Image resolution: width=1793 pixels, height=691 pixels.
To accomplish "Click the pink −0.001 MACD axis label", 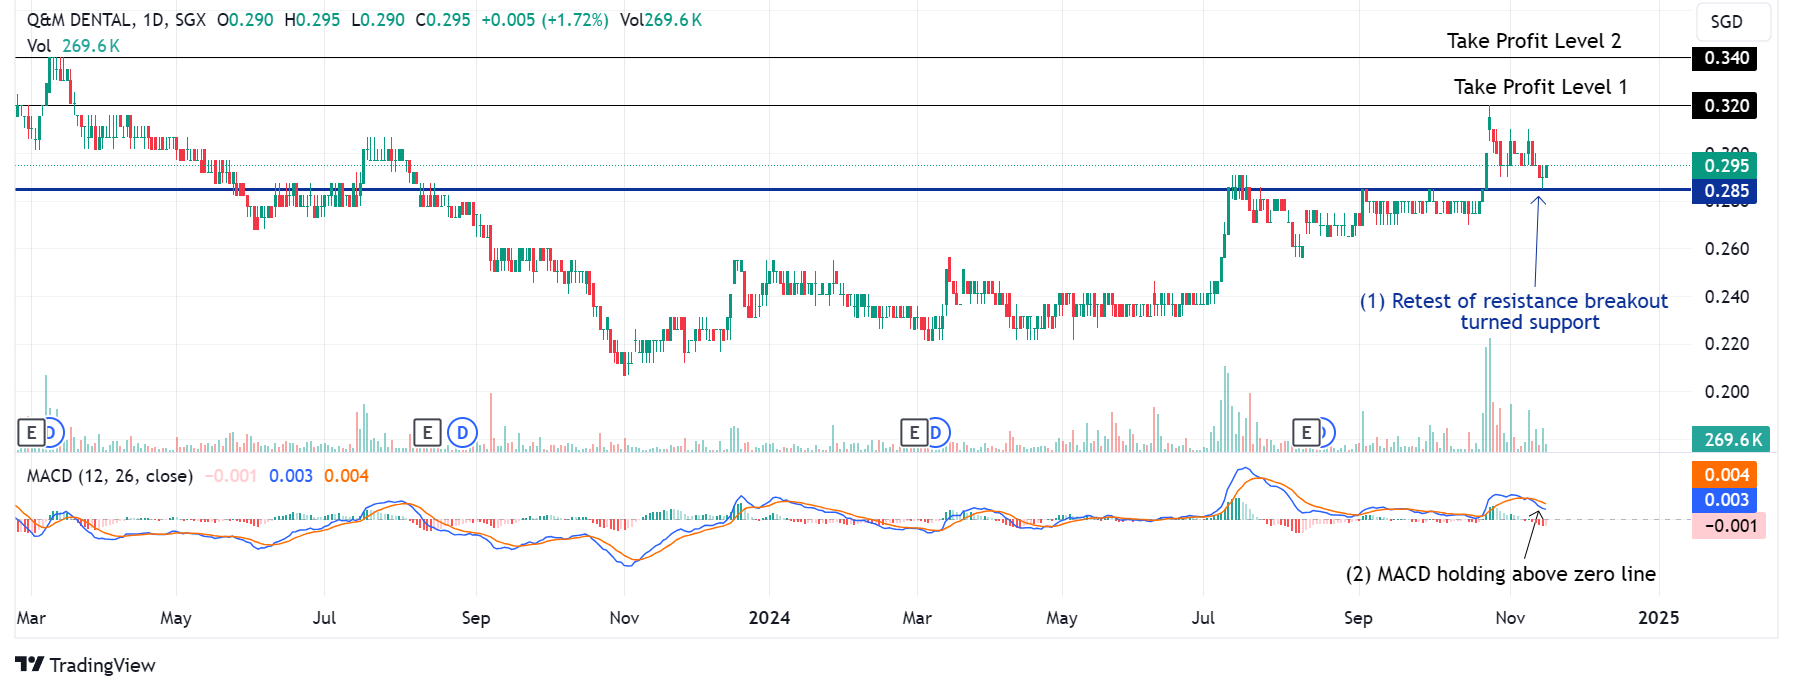I will coord(1729,526).
